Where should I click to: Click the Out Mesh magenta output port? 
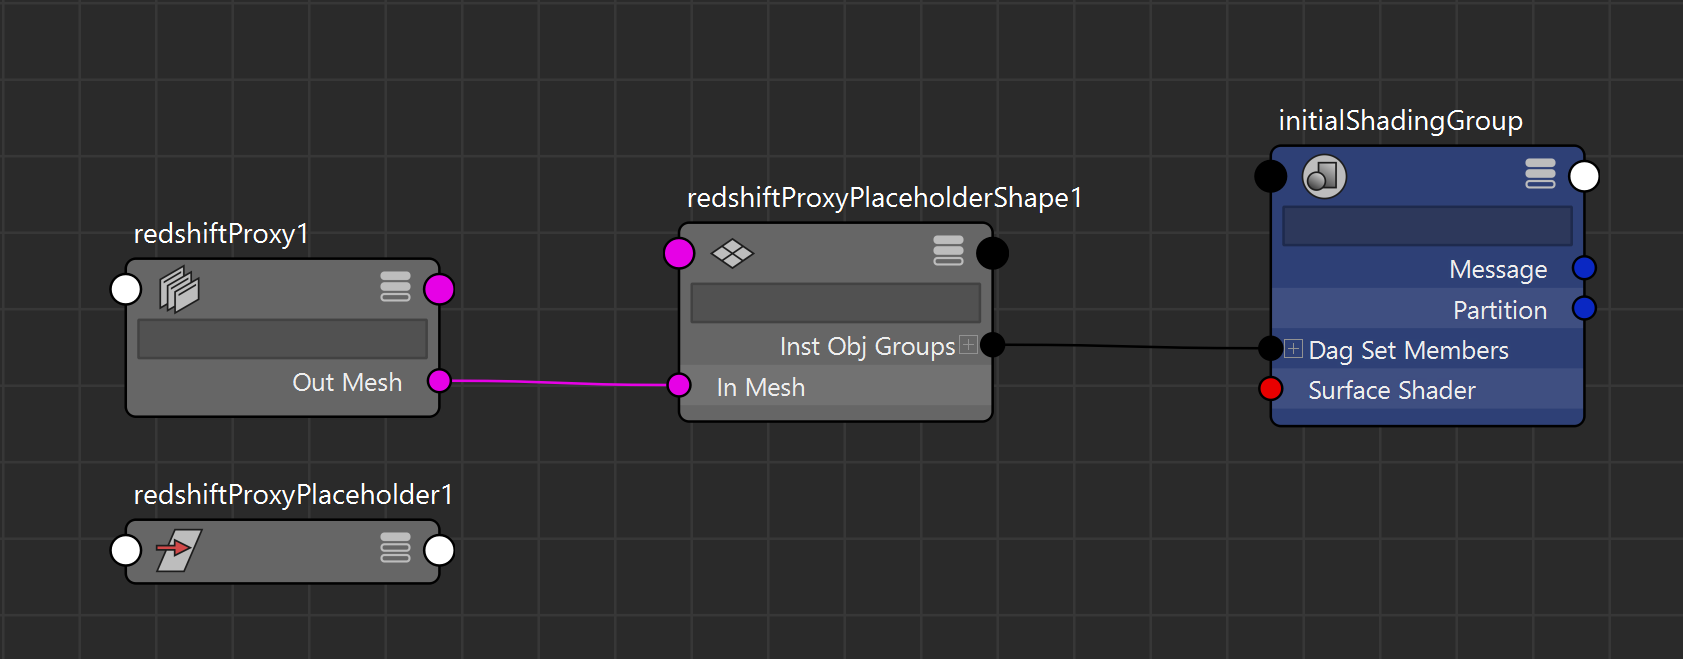[439, 381]
